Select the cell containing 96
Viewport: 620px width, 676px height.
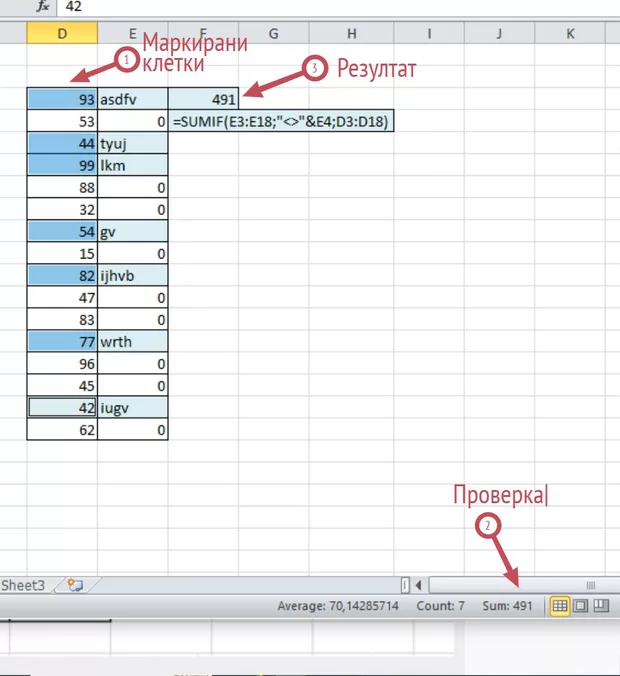coord(62,364)
